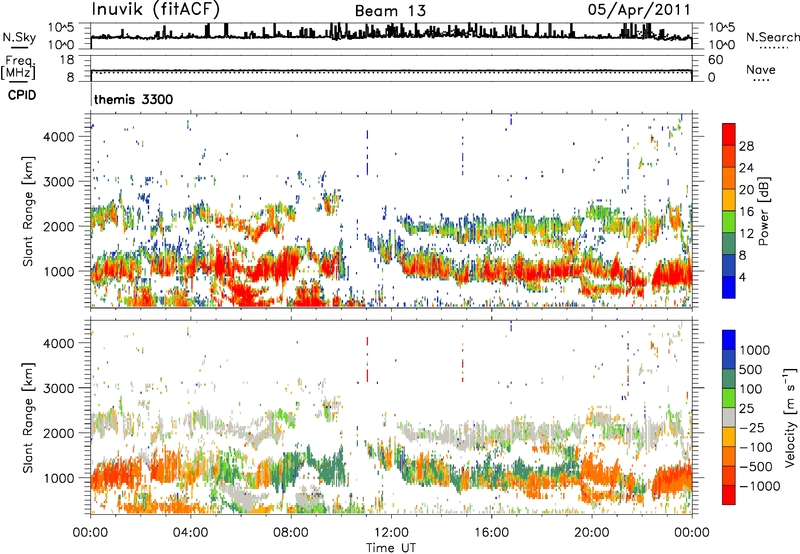Click the blue top of velocity colorbar
Viewport: 800px width, 554px height.
coord(729,340)
